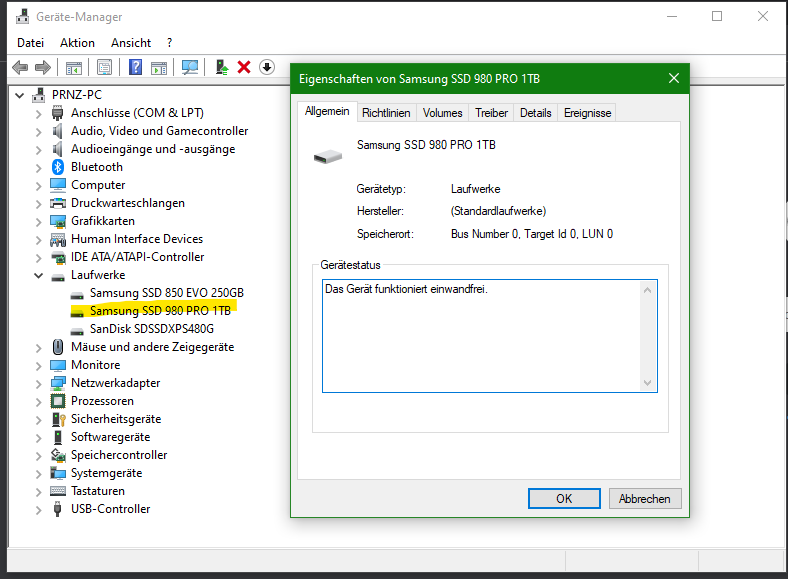Click the Prozessoren chip icon
This screenshot has height=579, width=788.
click(58, 401)
